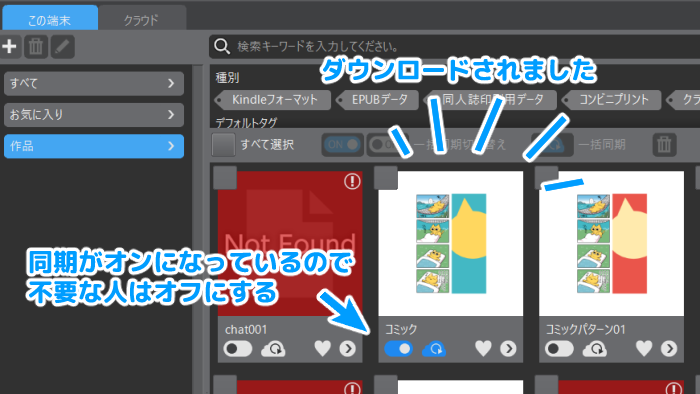Filter by EPUBデータ tag
The width and height of the screenshot is (700, 394).
click(x=378, y=100)
